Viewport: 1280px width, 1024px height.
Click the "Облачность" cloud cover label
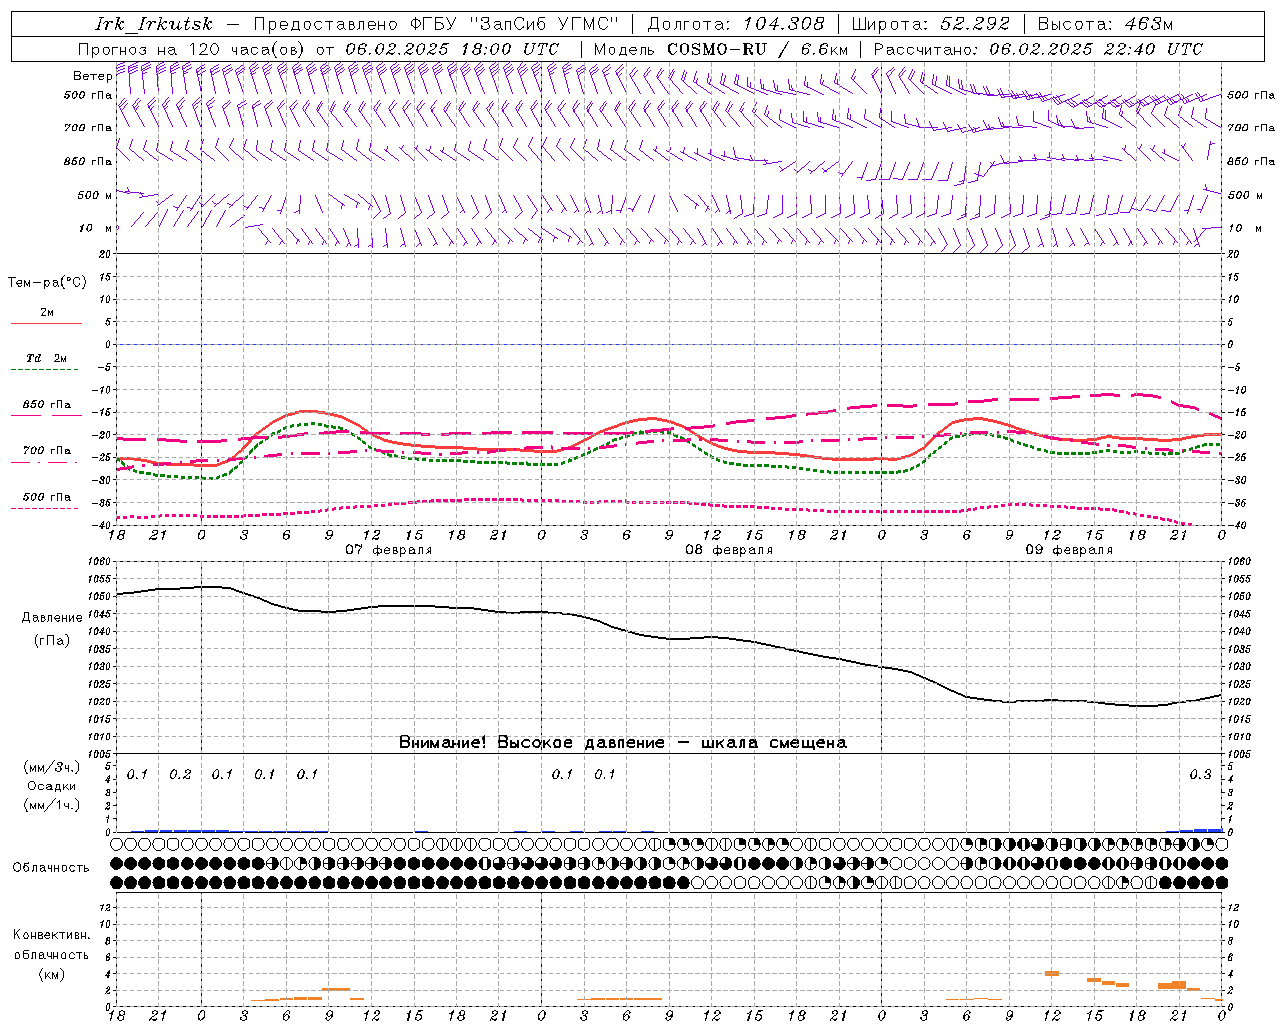click(x=51, y=868)
